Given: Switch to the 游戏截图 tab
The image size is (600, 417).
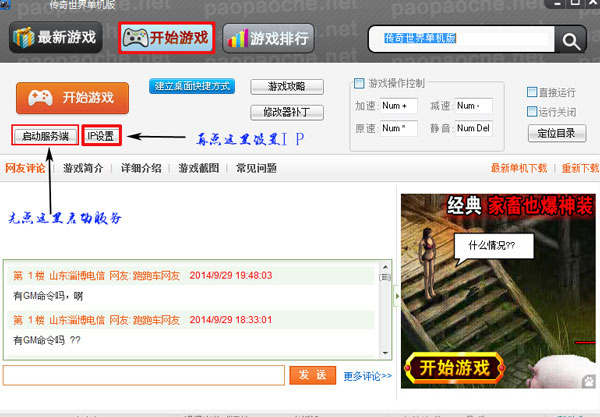Looking at the screenshot, I should (x=199, y=168).
